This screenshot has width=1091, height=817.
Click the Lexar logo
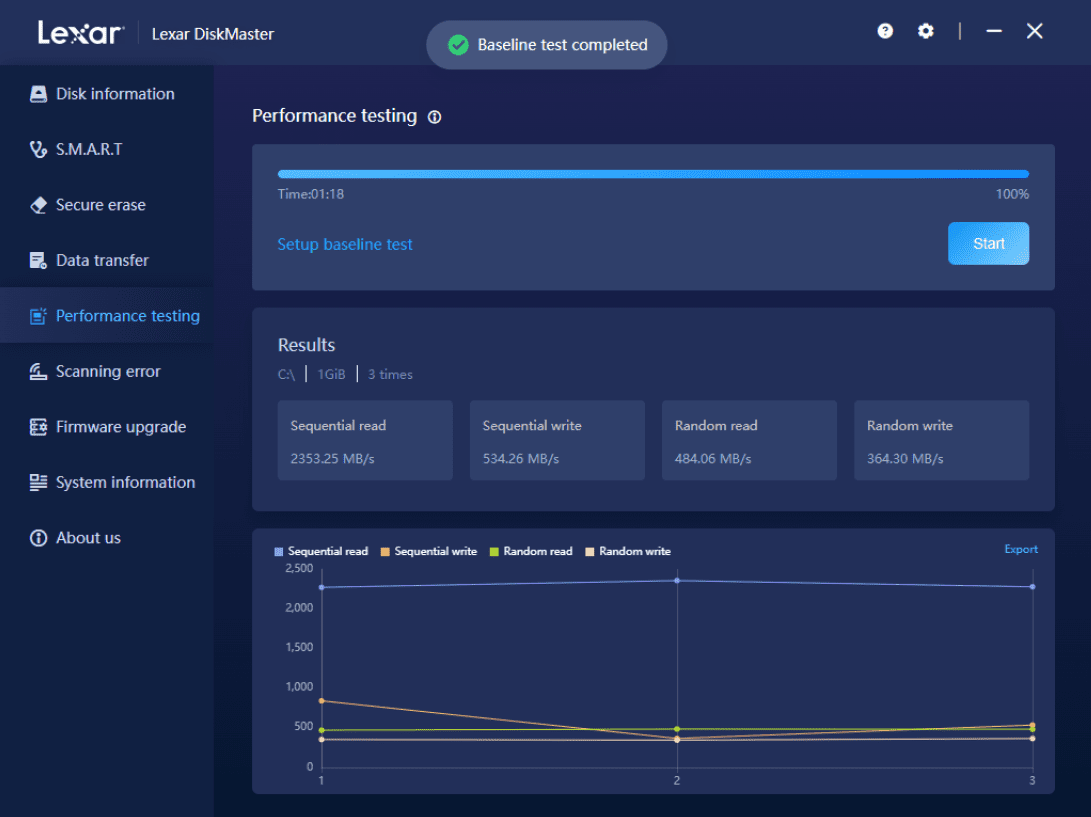[81, 33]
